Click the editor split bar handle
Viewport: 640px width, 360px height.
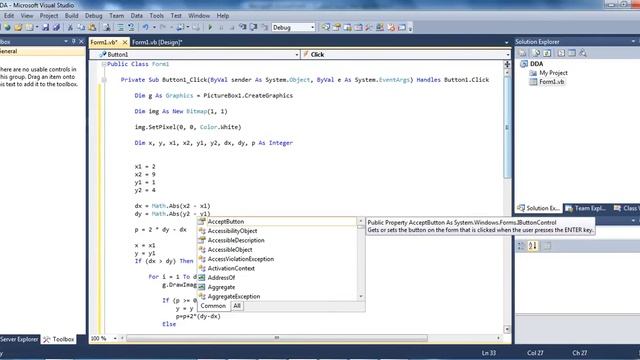click(507, 64)
